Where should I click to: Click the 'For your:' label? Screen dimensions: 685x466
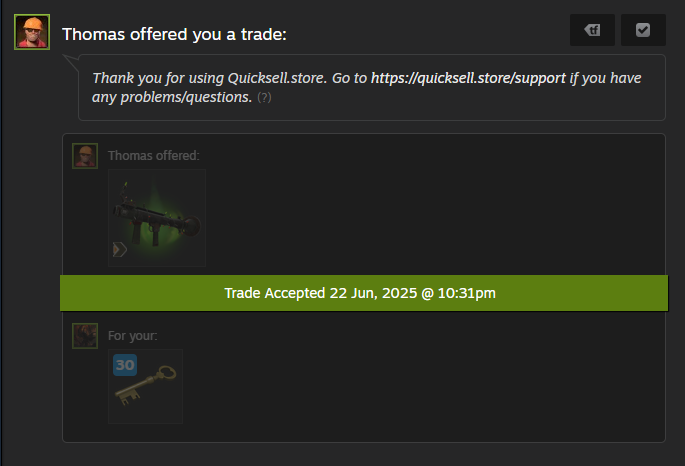(x=133, y=335)
